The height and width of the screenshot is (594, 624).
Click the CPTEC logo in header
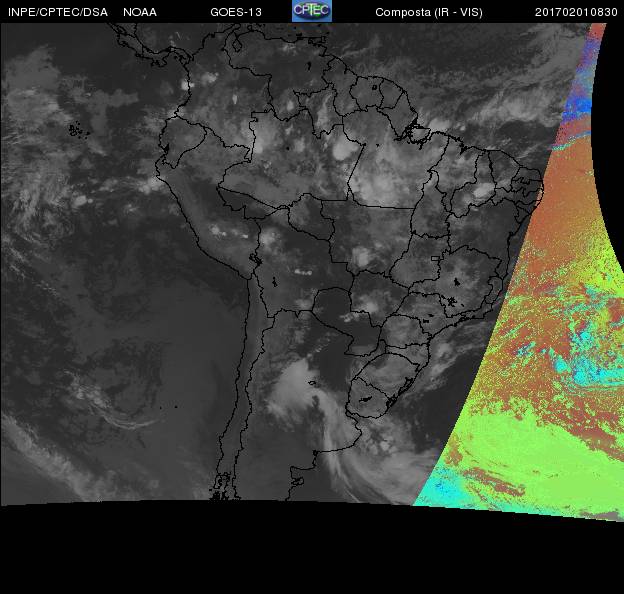312,11
